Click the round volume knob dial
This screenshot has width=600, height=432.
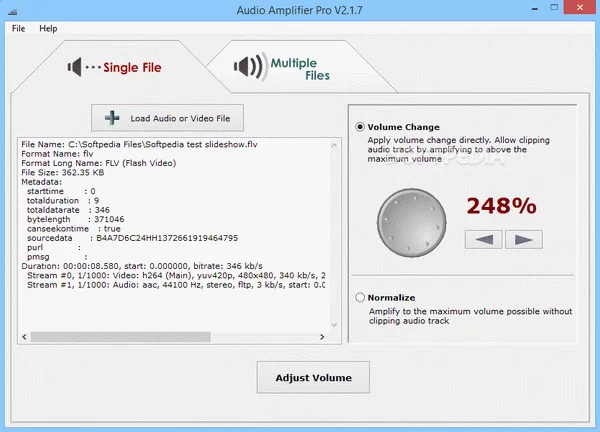[412, 223]
